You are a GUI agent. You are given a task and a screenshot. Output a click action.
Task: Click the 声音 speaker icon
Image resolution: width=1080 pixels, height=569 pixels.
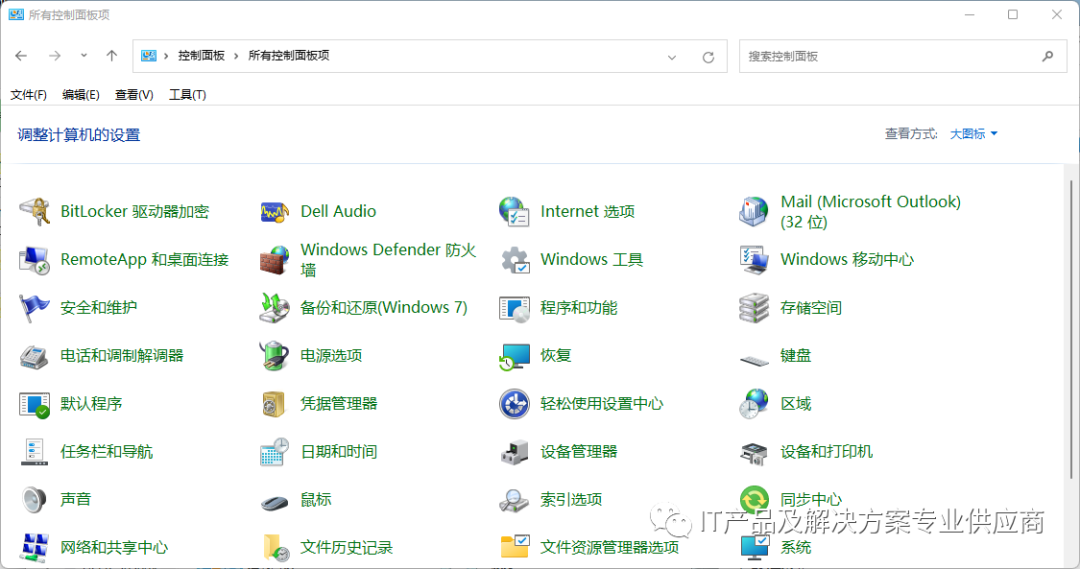coord(34,499)
